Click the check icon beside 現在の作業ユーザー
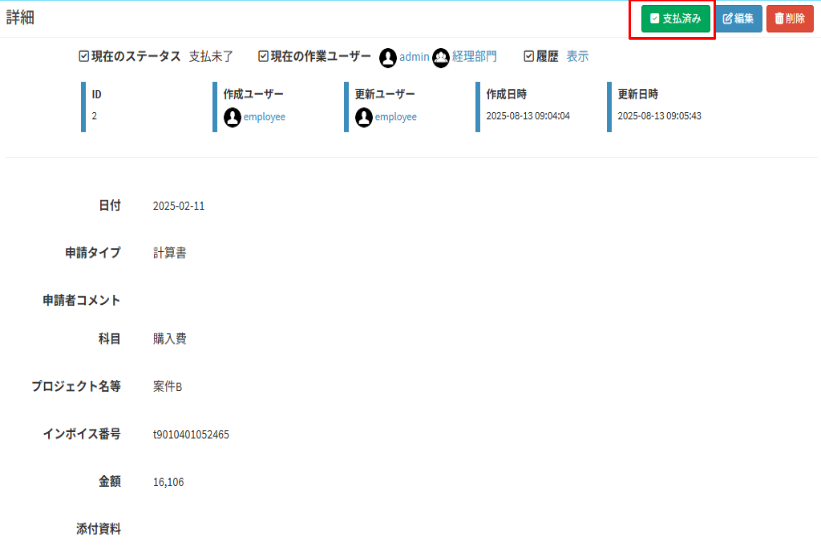821x556 pixels. click(263, 56)
